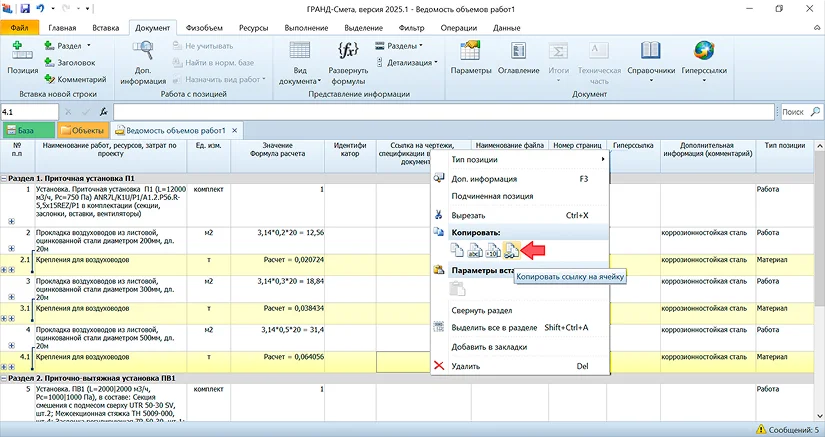The image size is (825, 437).
Task: Open the Customize quick access toolbar arrow
Action: tap(87, 9)
